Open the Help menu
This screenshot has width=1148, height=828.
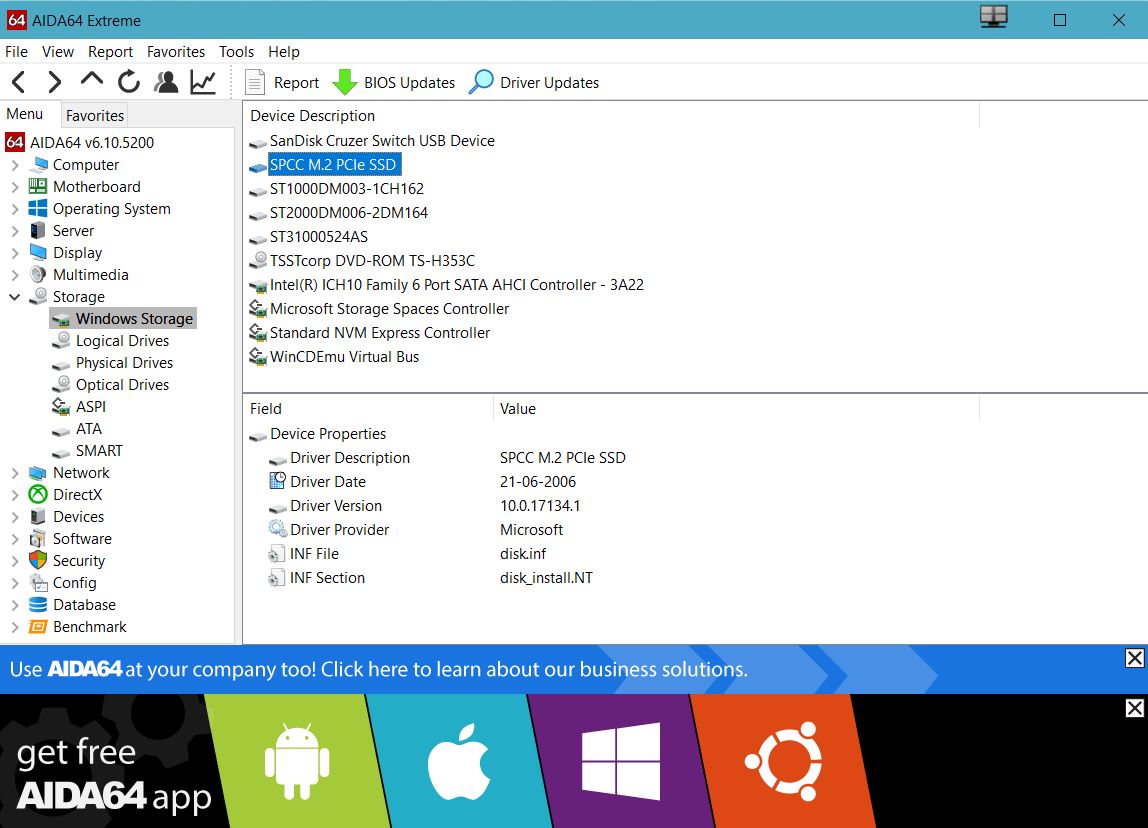pyautogui.click(x=284, y=52)
